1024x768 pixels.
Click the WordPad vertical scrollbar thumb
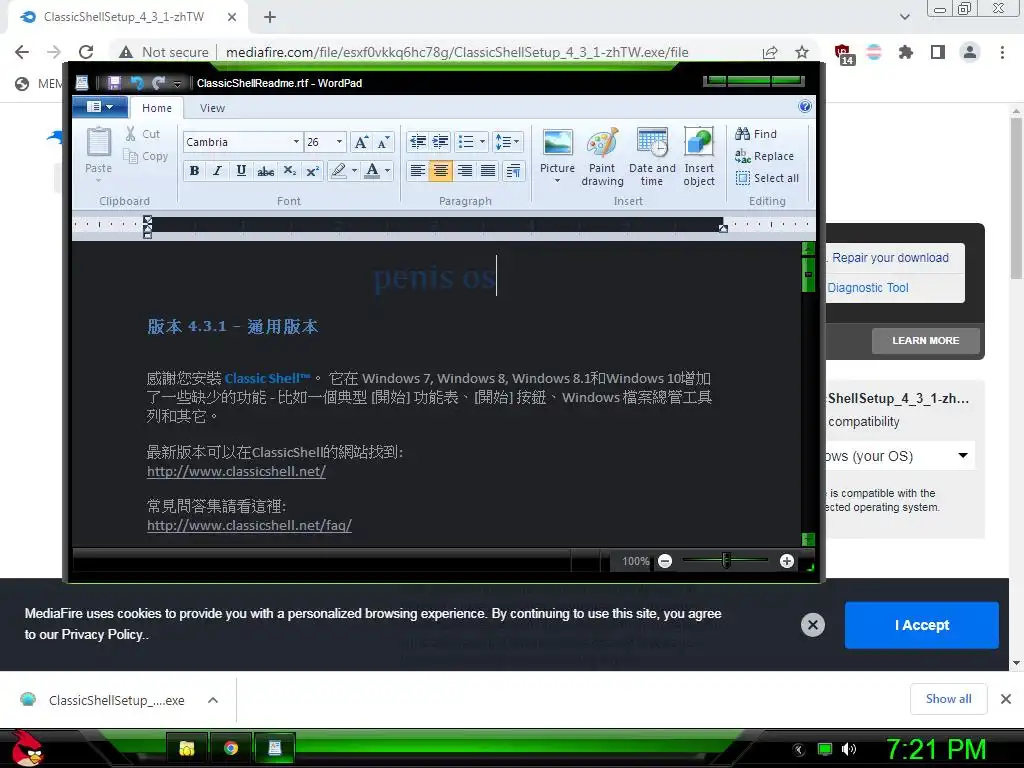coord(808,274)
